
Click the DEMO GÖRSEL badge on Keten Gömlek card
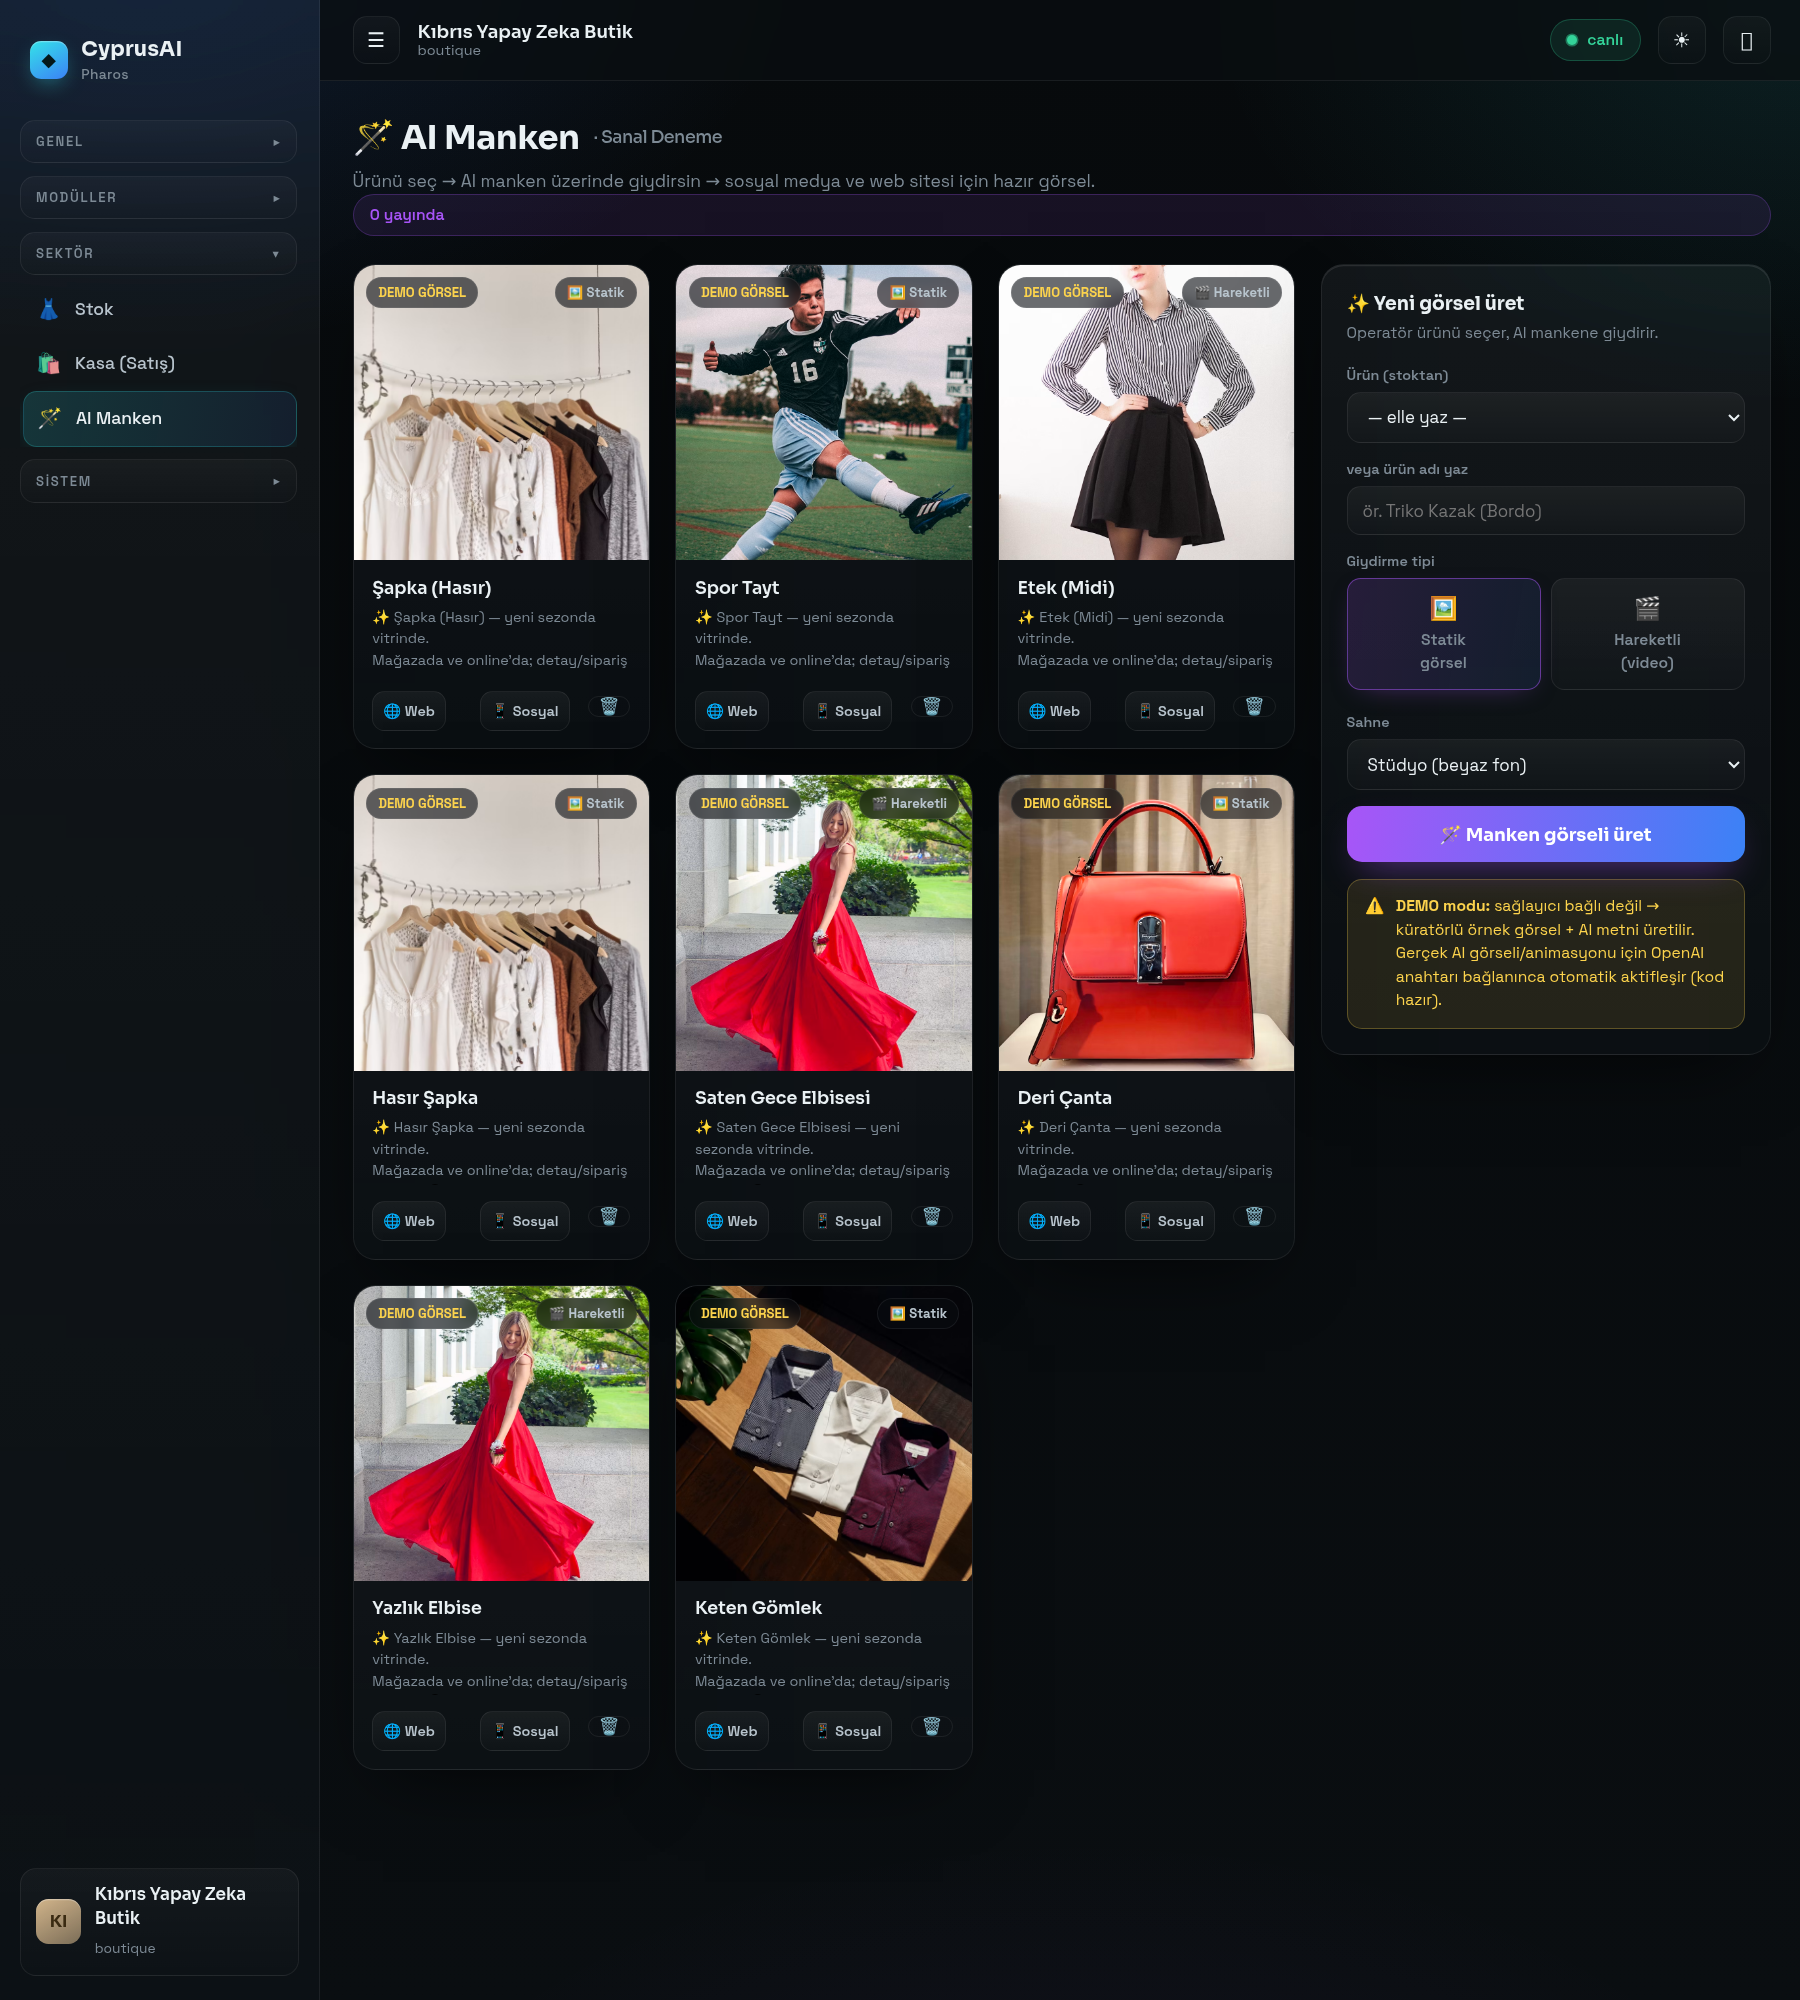[x=744, y=1313]
